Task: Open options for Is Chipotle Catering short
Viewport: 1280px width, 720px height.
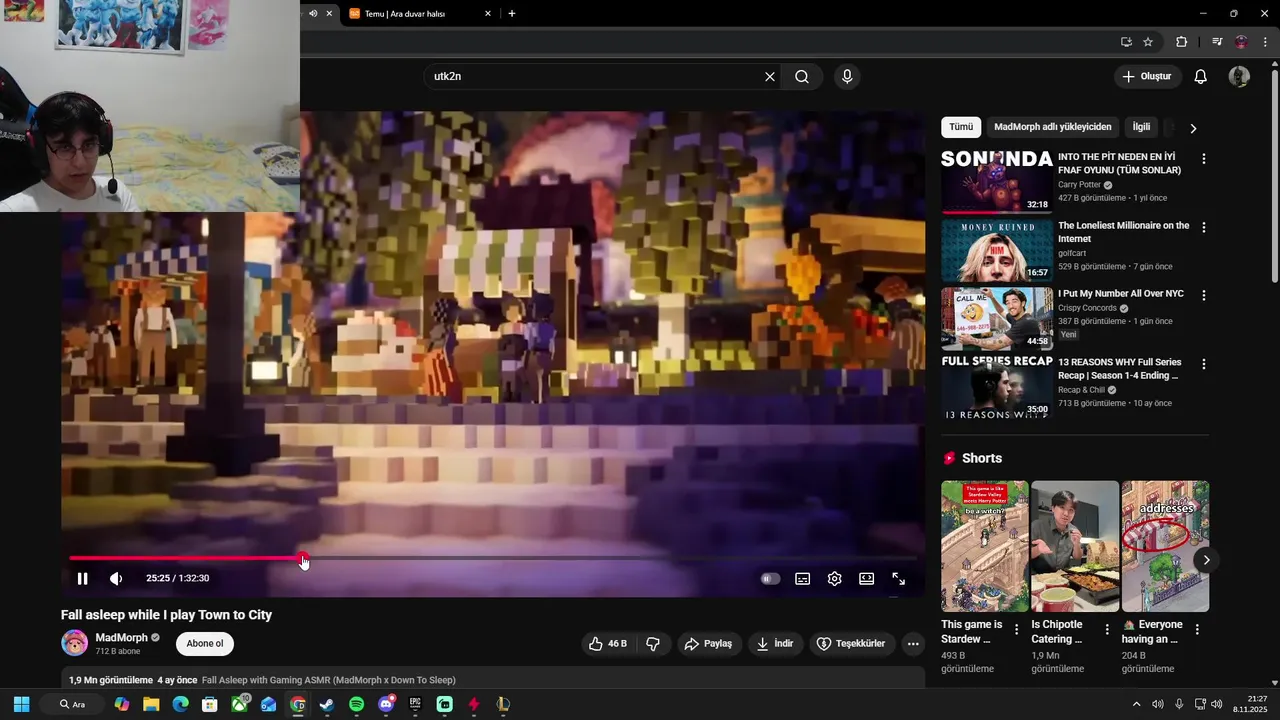Action: [1107, 629]
